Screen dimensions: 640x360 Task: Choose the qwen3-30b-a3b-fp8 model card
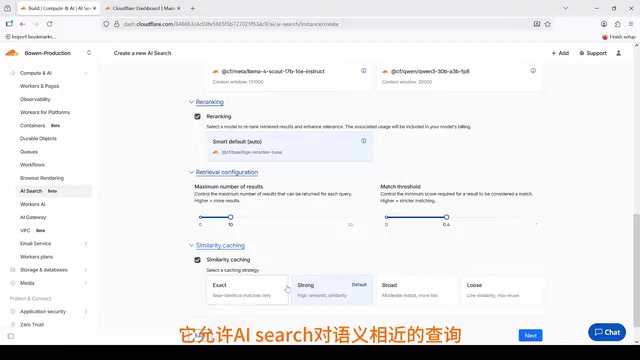click(x=459, y=76)
